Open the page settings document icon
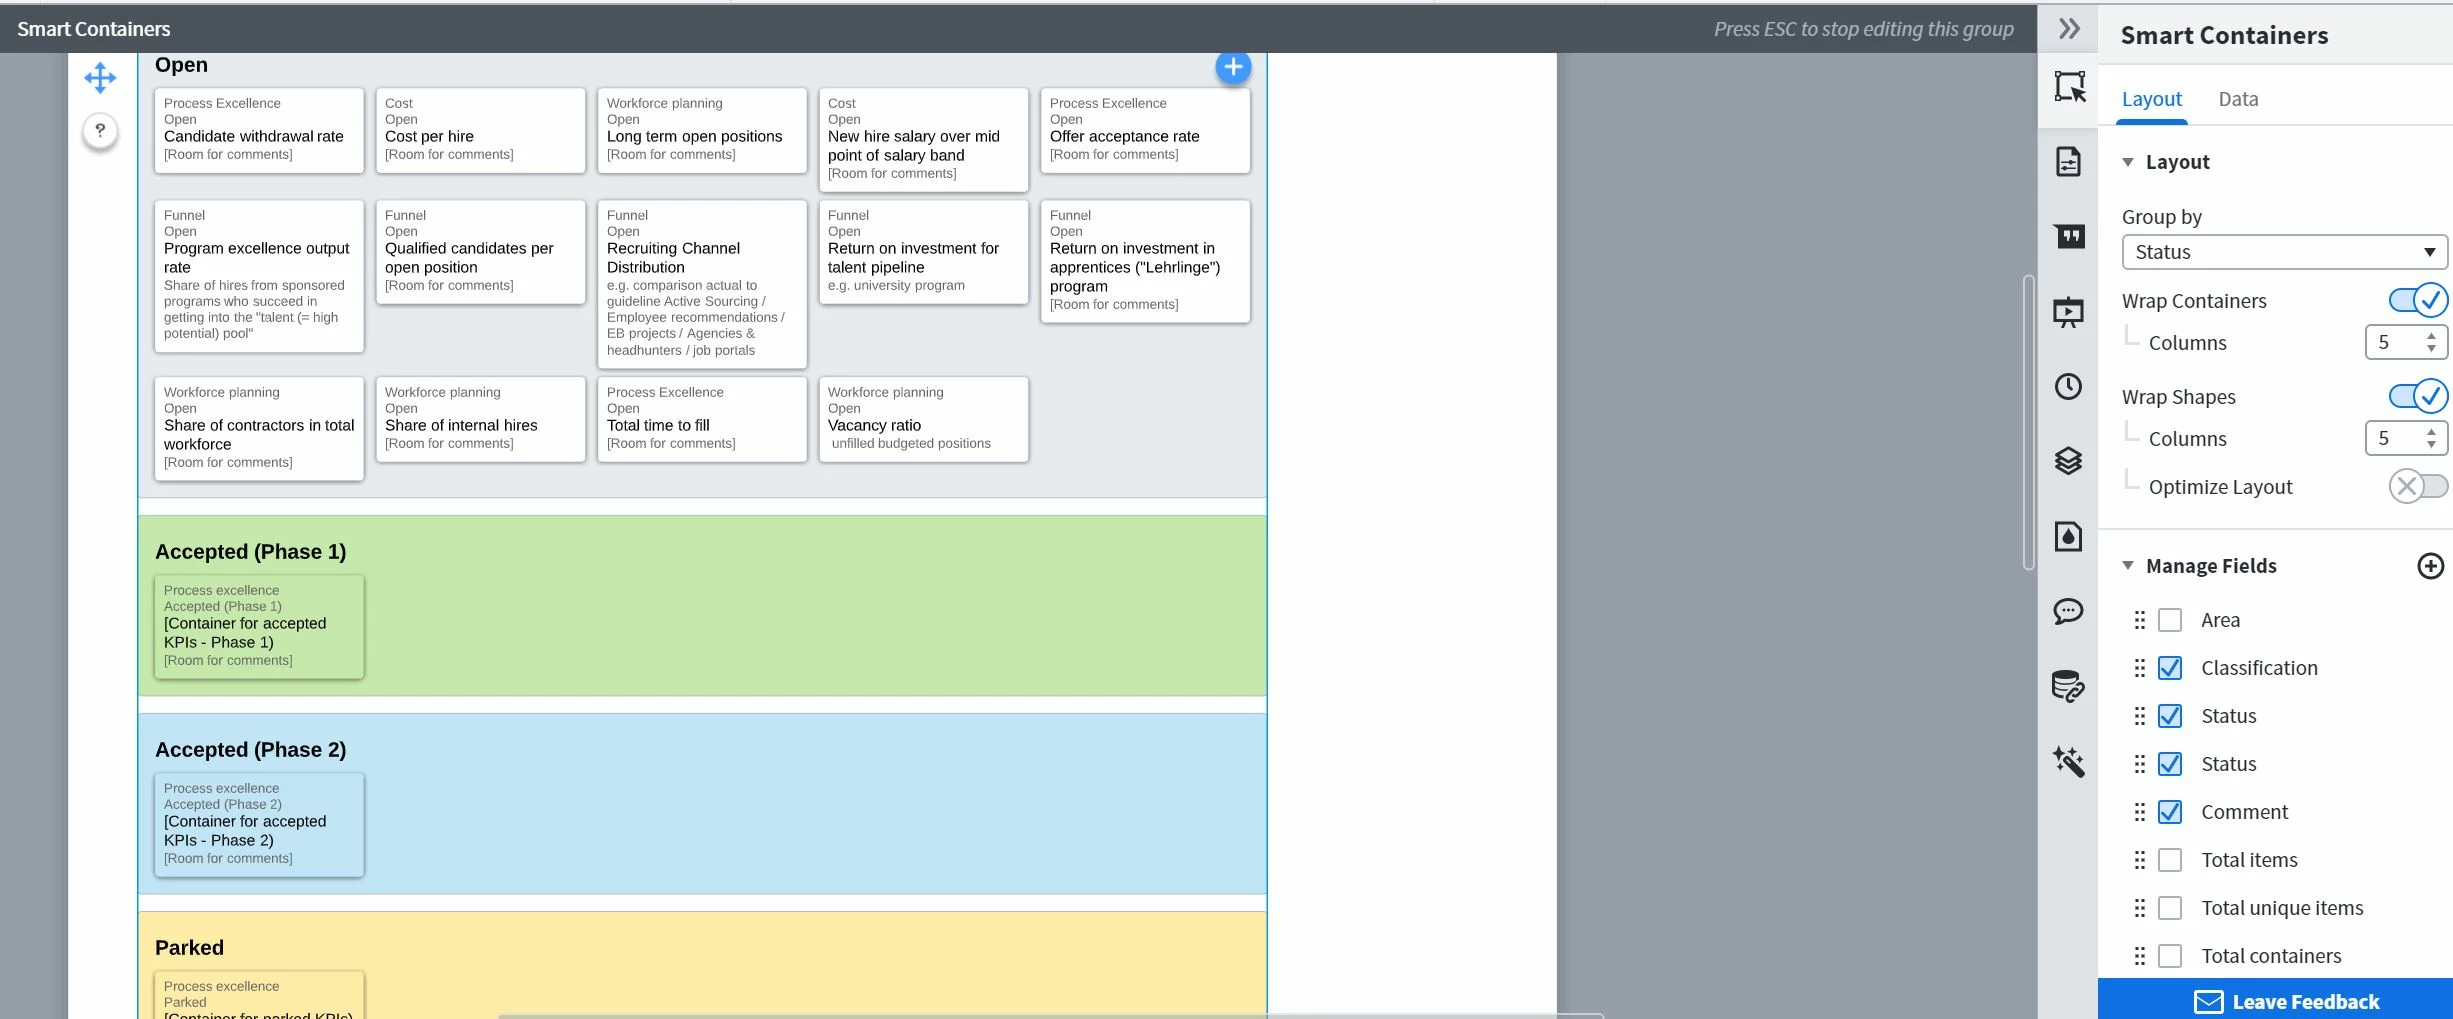2453x1019 pixels. tap(2068, 161)
